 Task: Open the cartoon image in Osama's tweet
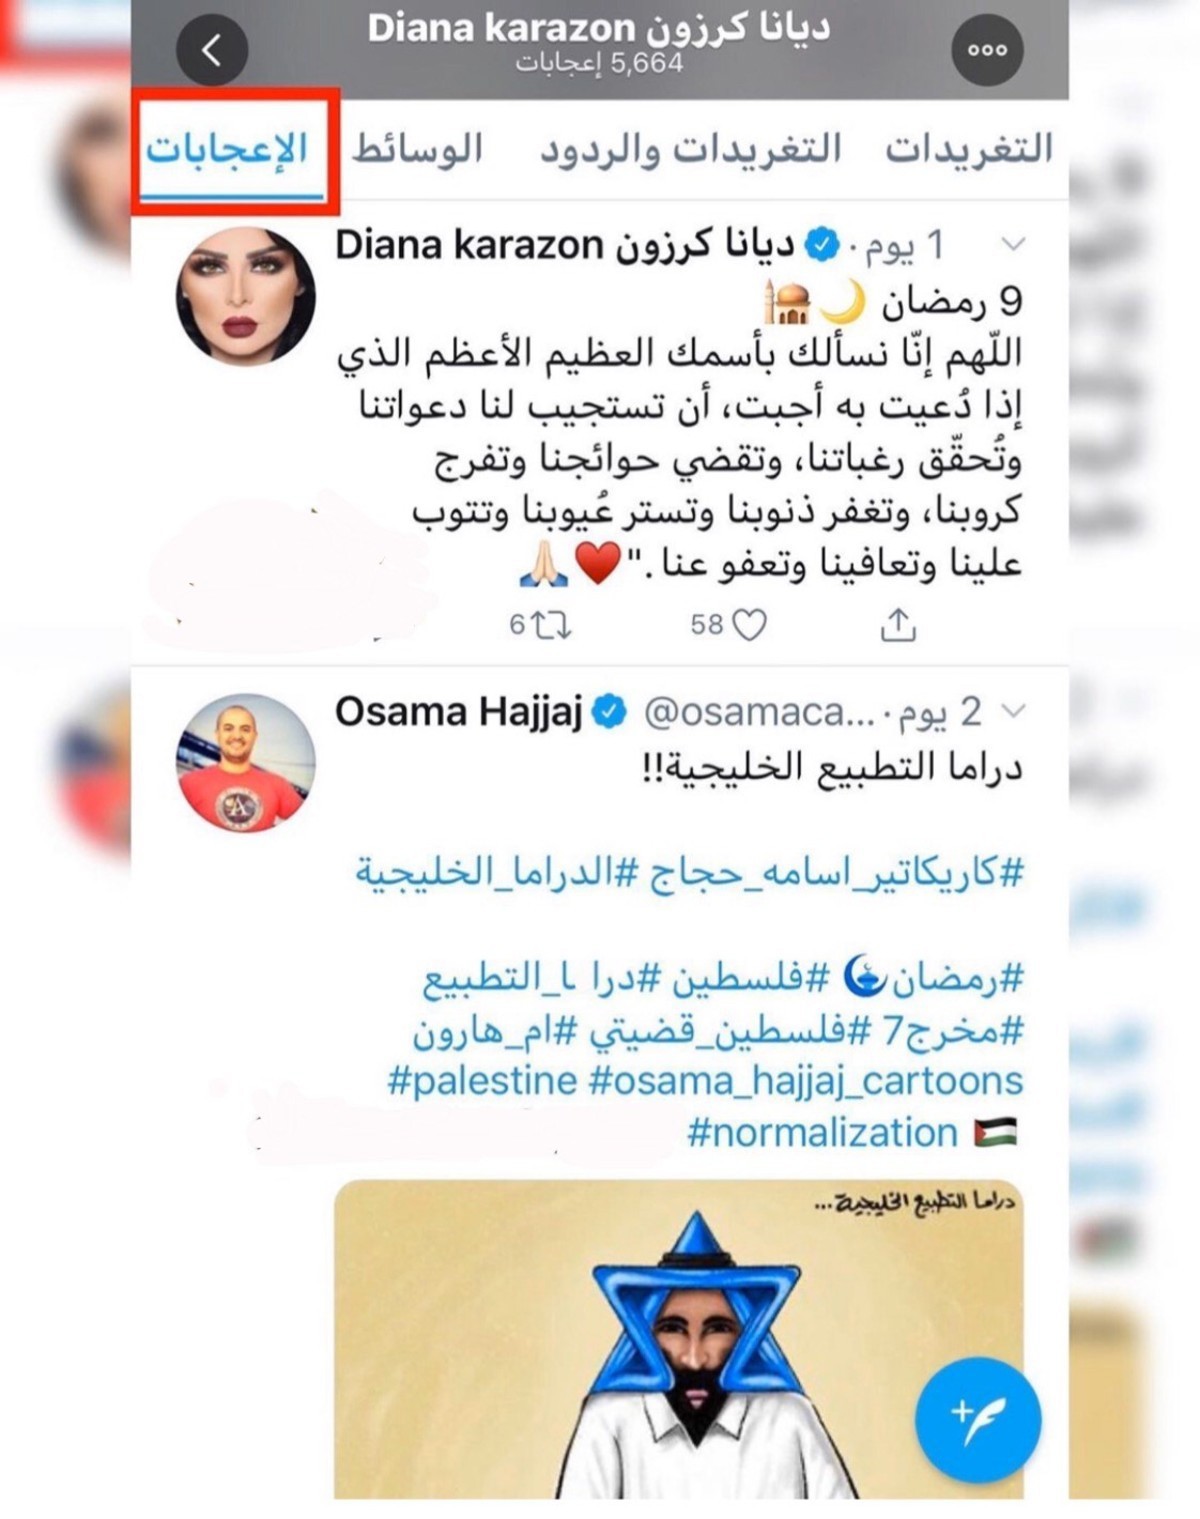point(679,1340)
